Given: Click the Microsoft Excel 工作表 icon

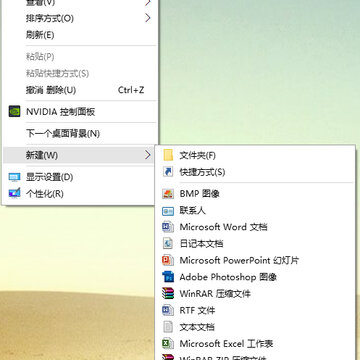Looking at the screenshot, I should tap(168, 344).
